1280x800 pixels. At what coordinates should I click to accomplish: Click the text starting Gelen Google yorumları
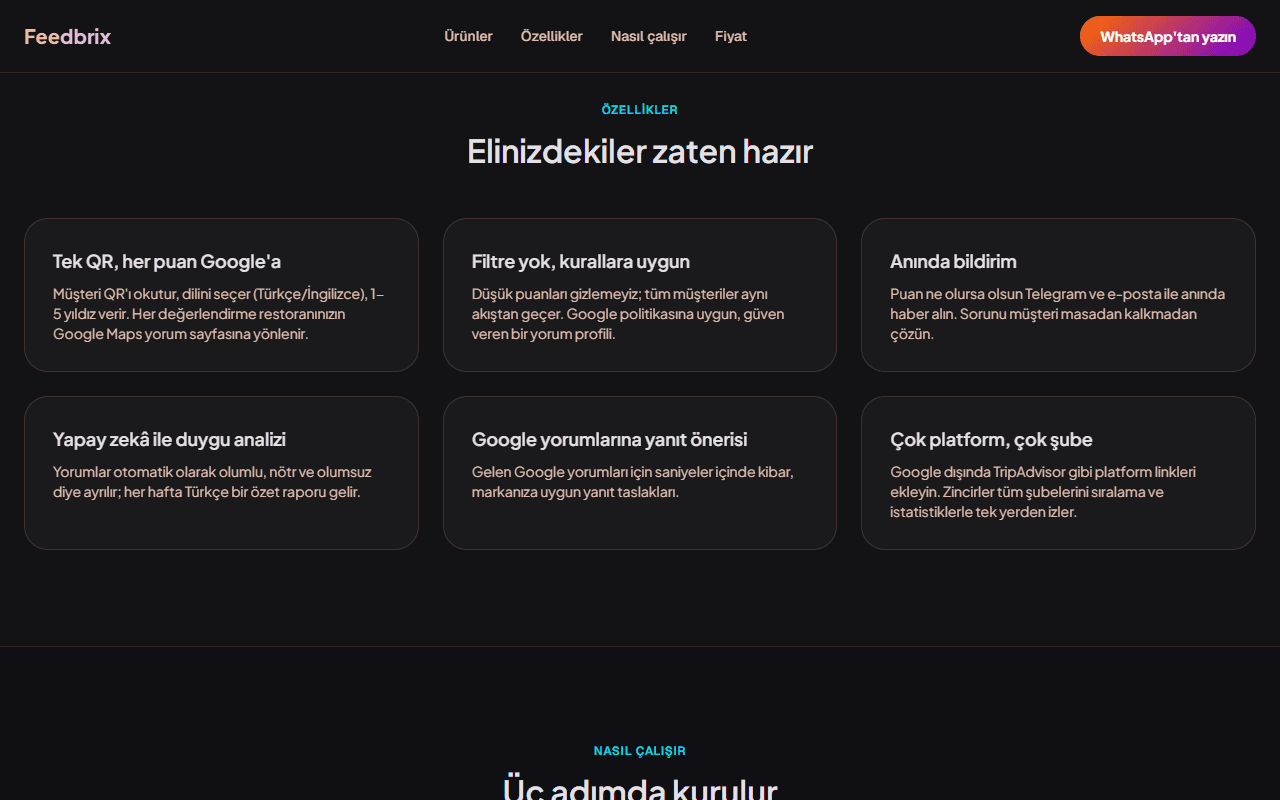(x=632, y=482)
